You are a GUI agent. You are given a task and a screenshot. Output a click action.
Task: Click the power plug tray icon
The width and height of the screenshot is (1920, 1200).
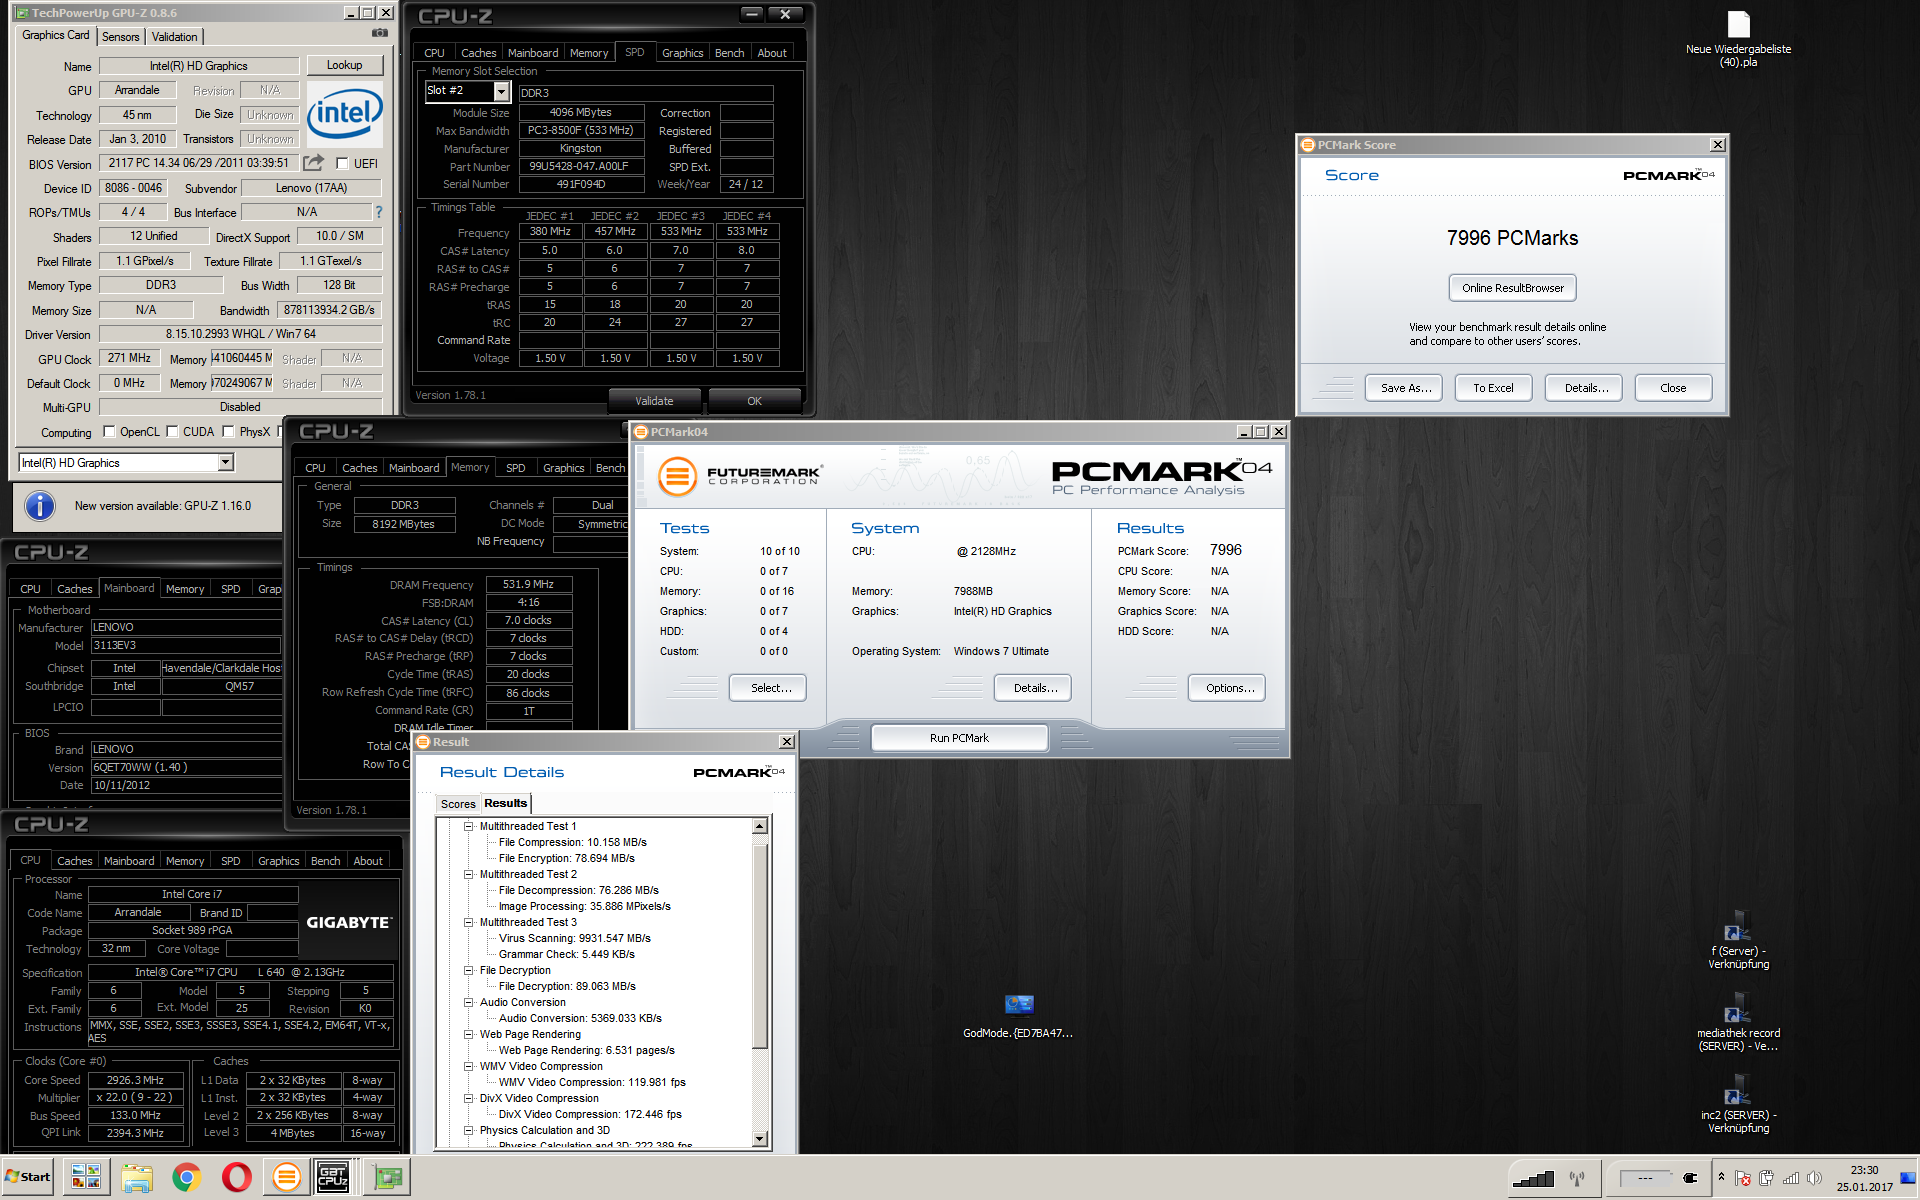click(1767, 1178)
